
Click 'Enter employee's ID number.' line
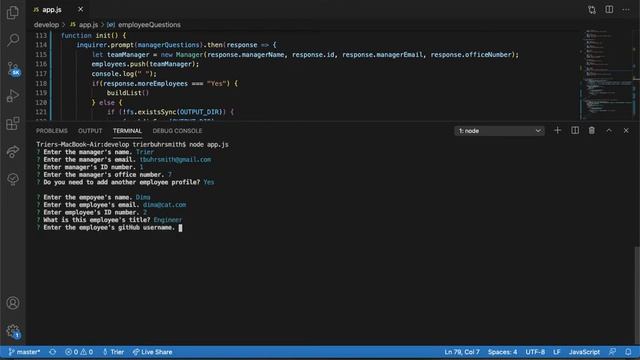(91, 212)
